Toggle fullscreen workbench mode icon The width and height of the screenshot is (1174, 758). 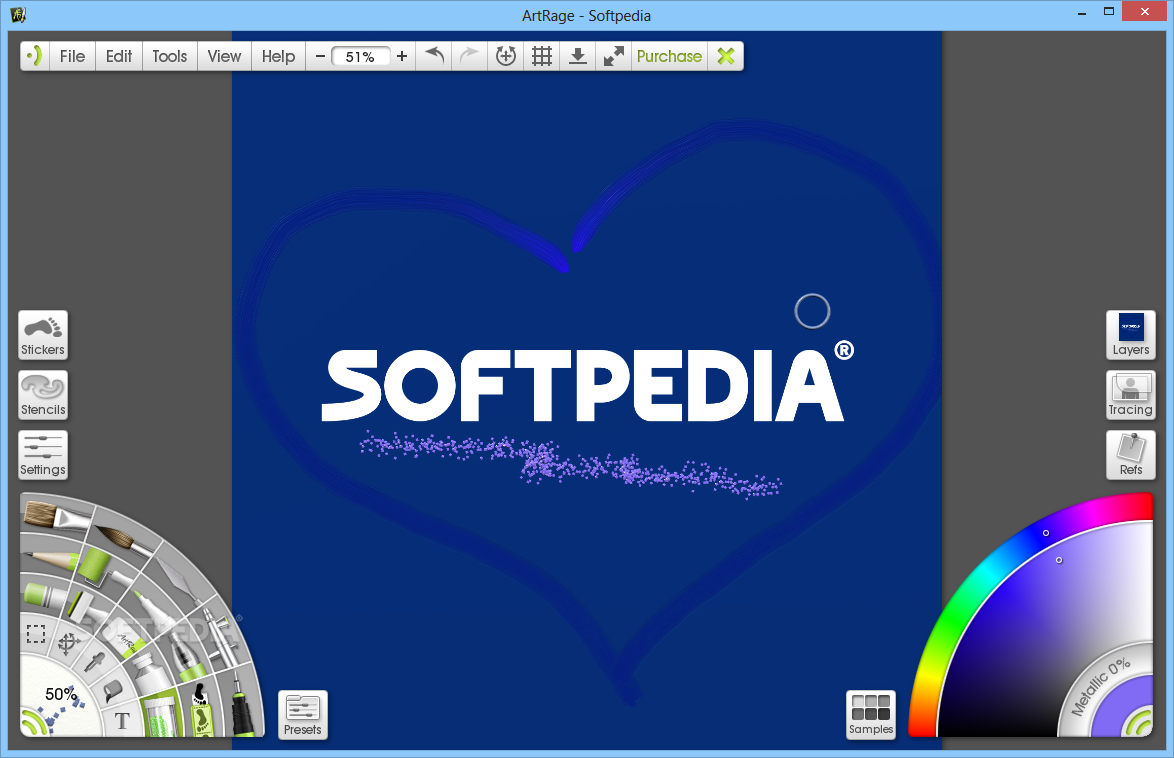pyautogui.click(x=614, y=56)
